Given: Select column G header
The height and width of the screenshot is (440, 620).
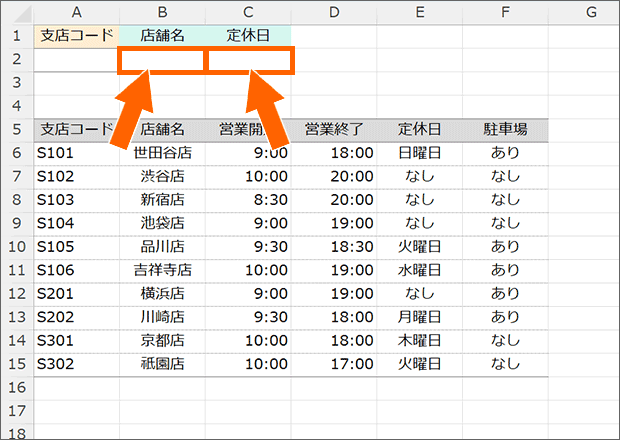Looking at the screenshot, I should pos(590,12).
